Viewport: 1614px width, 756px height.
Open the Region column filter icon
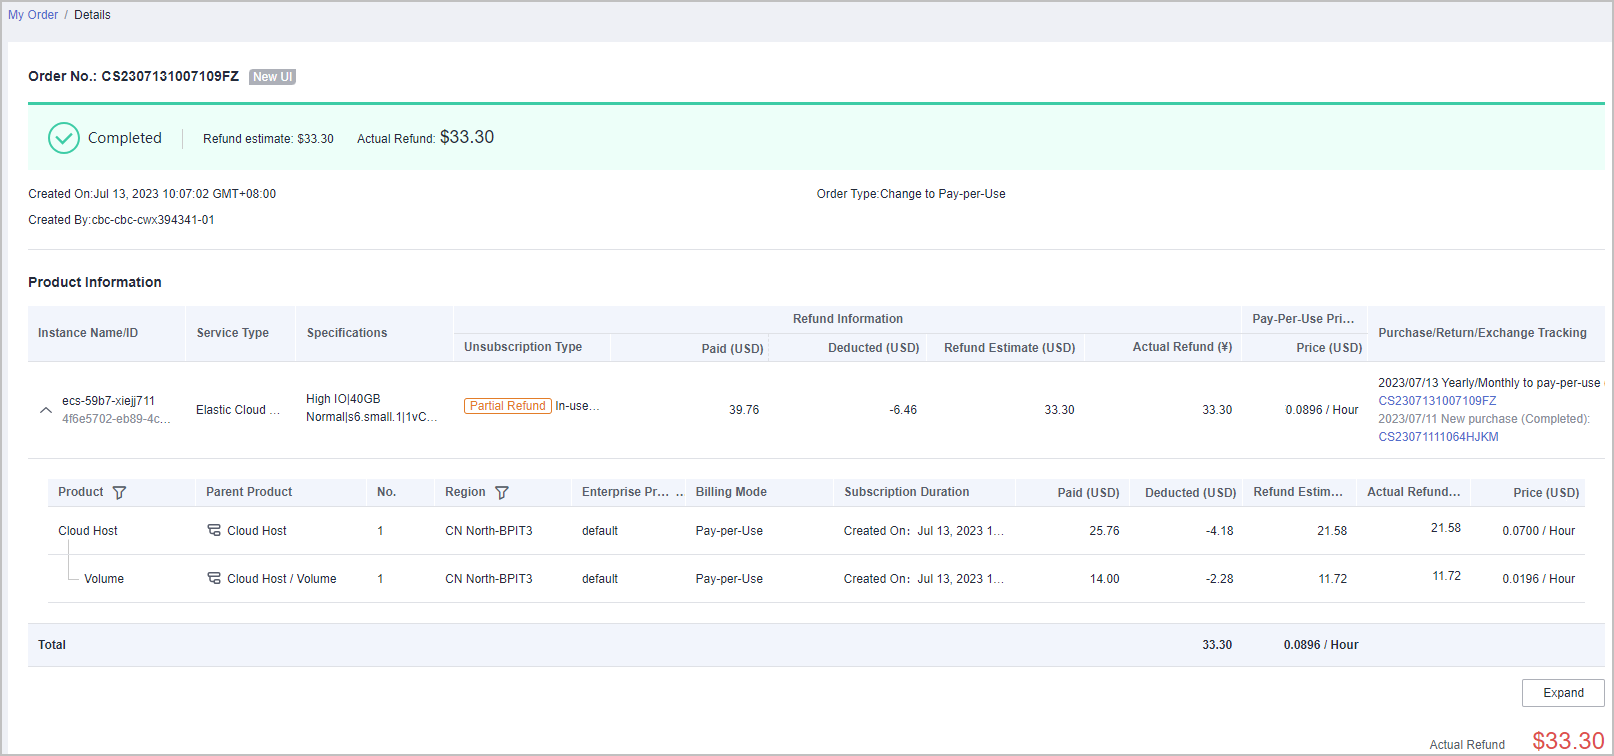tap(502, 493)
